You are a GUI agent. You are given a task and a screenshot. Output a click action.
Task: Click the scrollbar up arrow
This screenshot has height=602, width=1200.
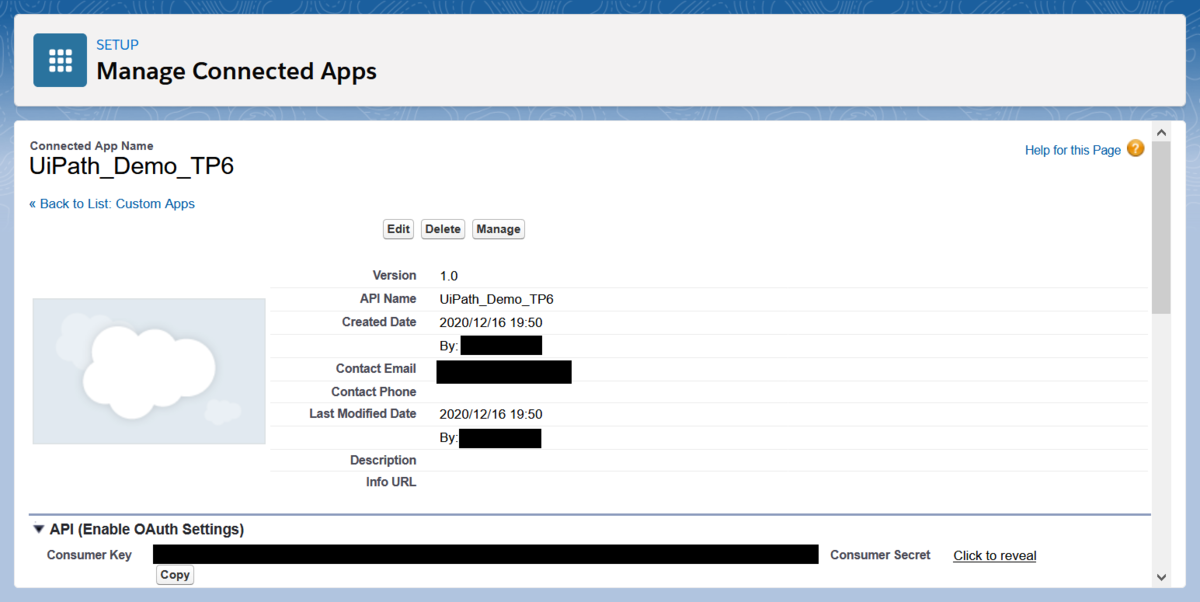point(1161,132)
